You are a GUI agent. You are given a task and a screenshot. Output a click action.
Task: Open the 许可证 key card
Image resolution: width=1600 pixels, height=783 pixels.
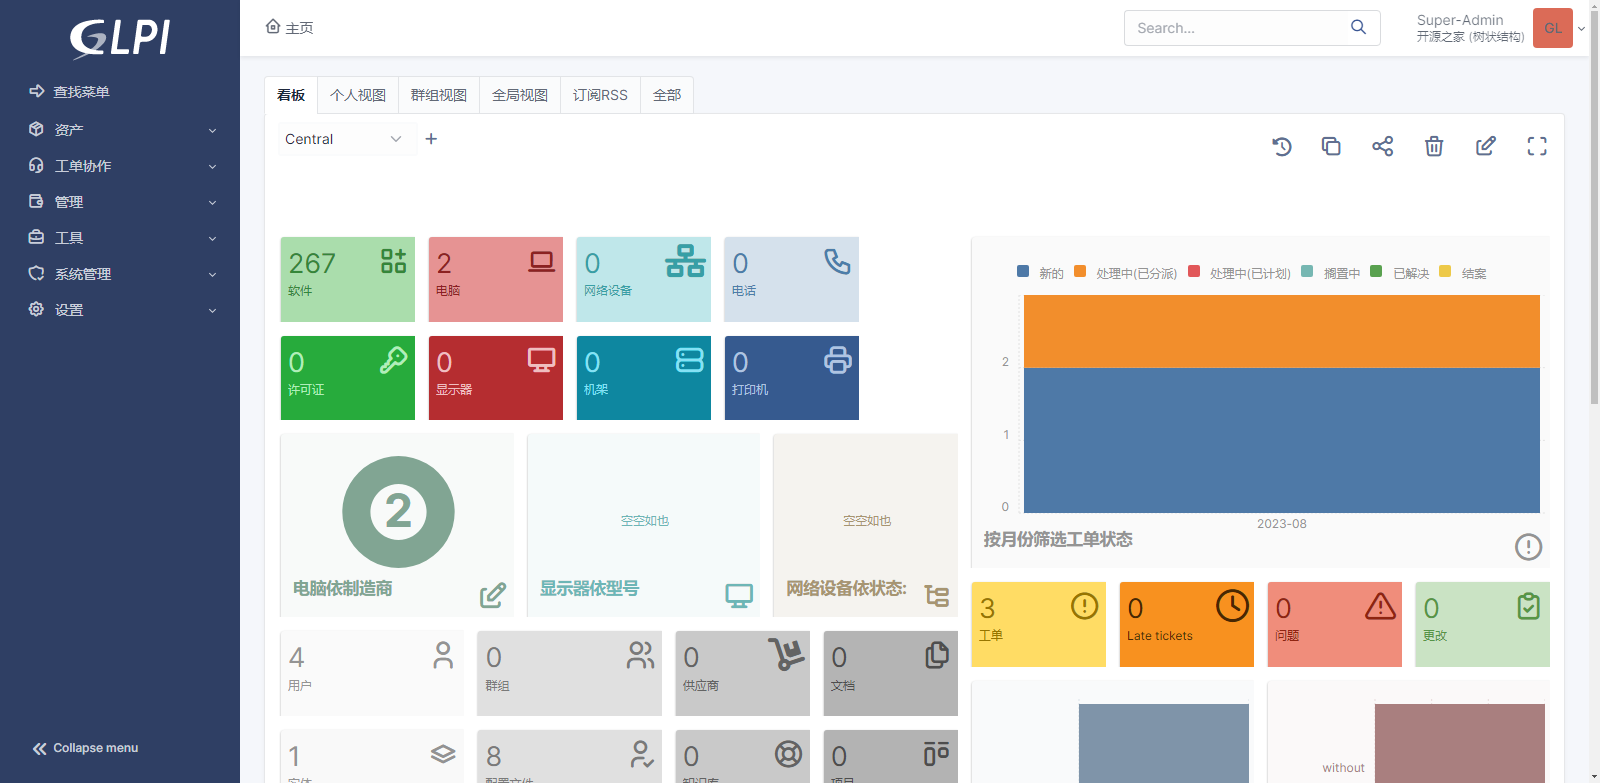click(348, 378)
